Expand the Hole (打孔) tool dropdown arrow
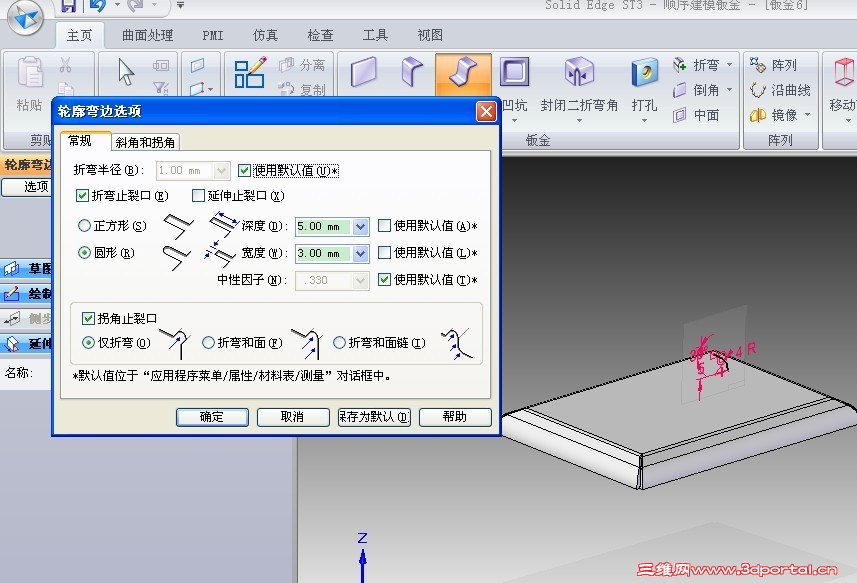Viewport: 857px width, 583px height. point(644,120)
